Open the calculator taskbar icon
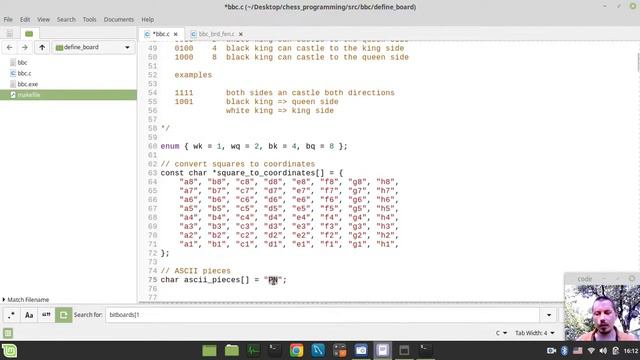Viewport: 640px width, 360px height. pyautogui.click(x=340, y=350)
